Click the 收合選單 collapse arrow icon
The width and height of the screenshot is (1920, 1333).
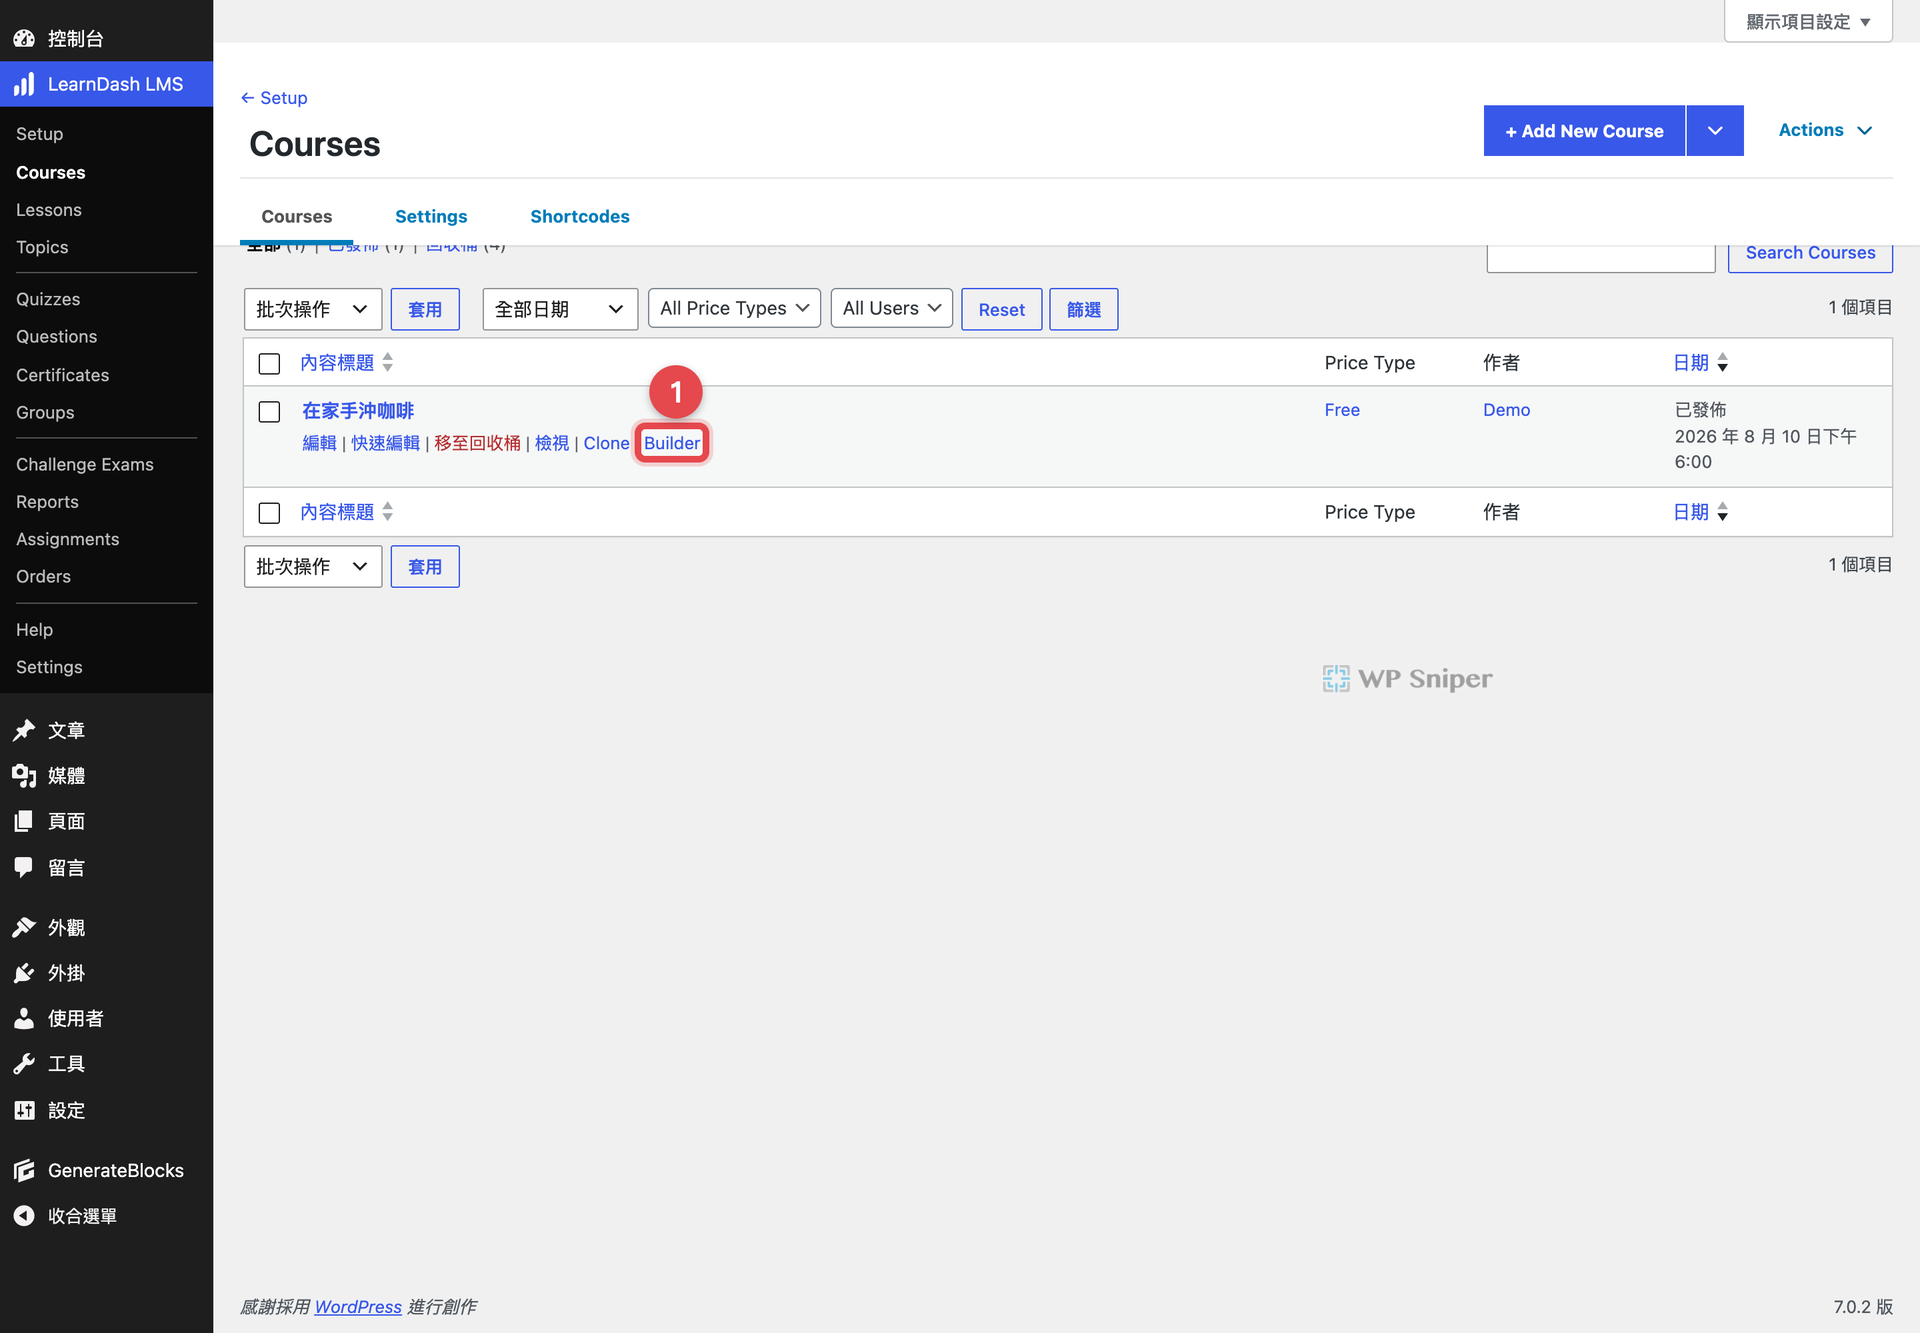[x=24, y=1216]
